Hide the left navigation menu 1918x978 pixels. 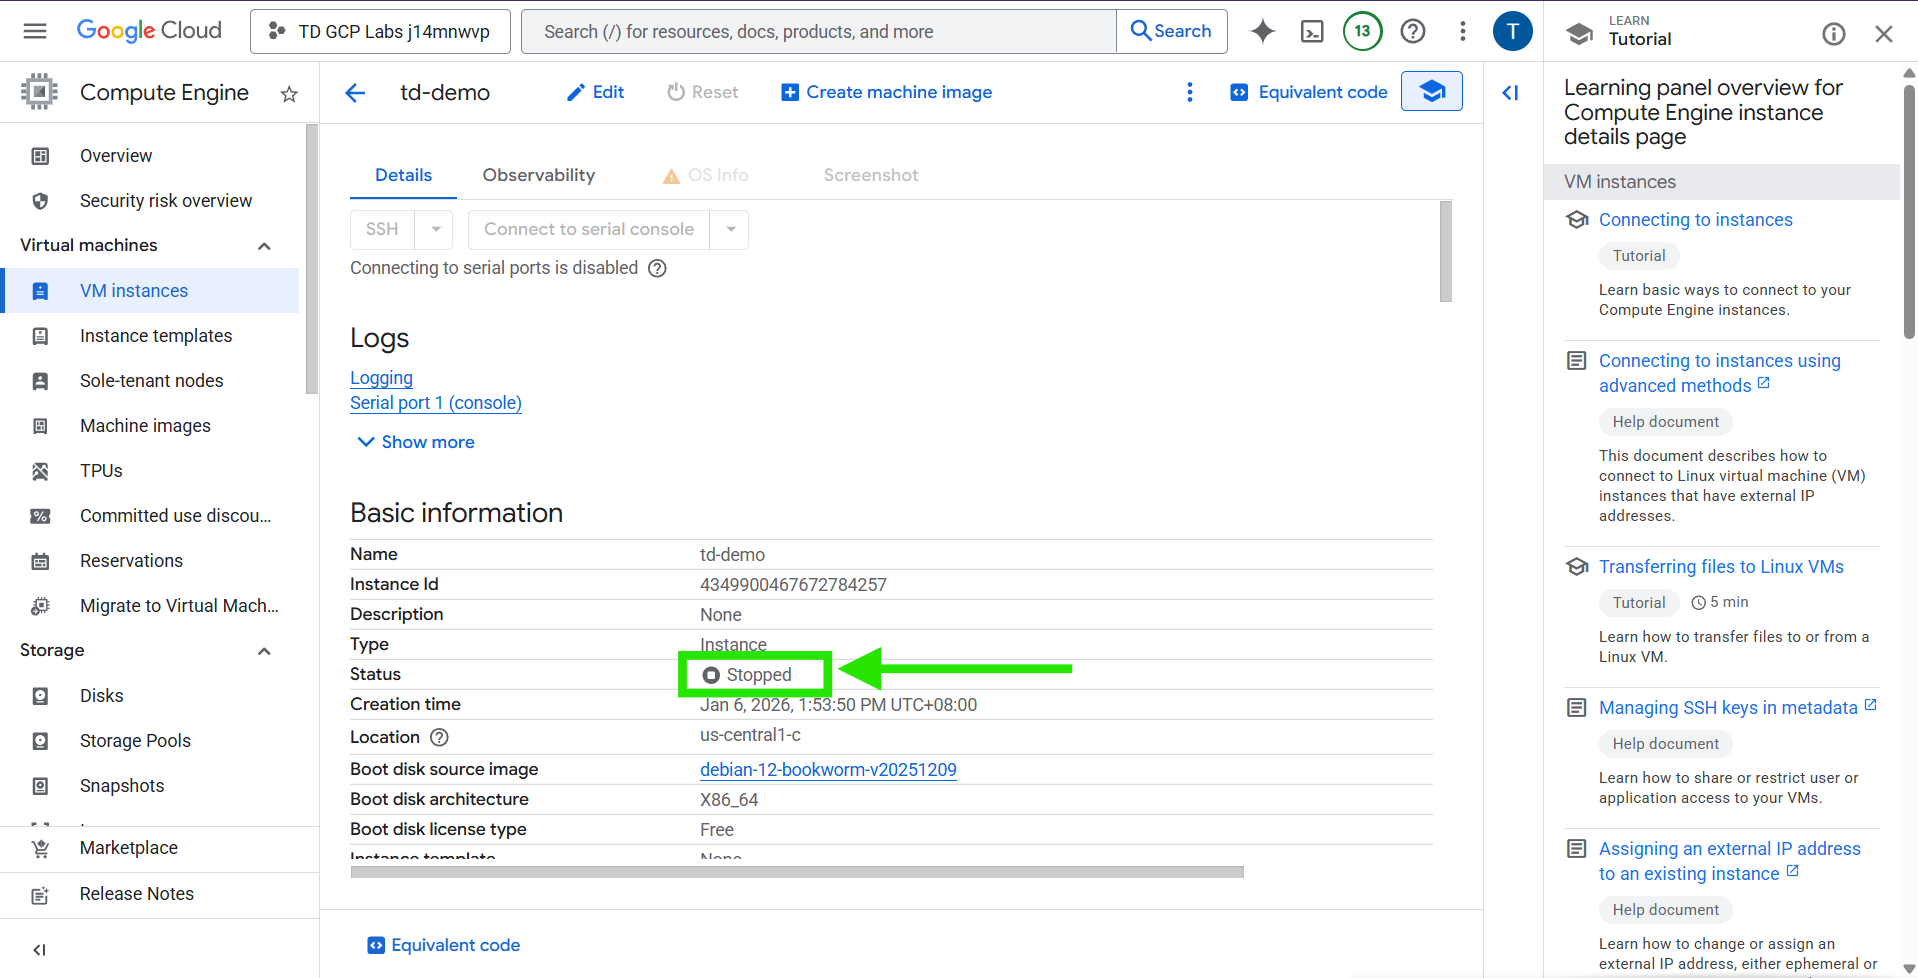[x=39, y=950]
